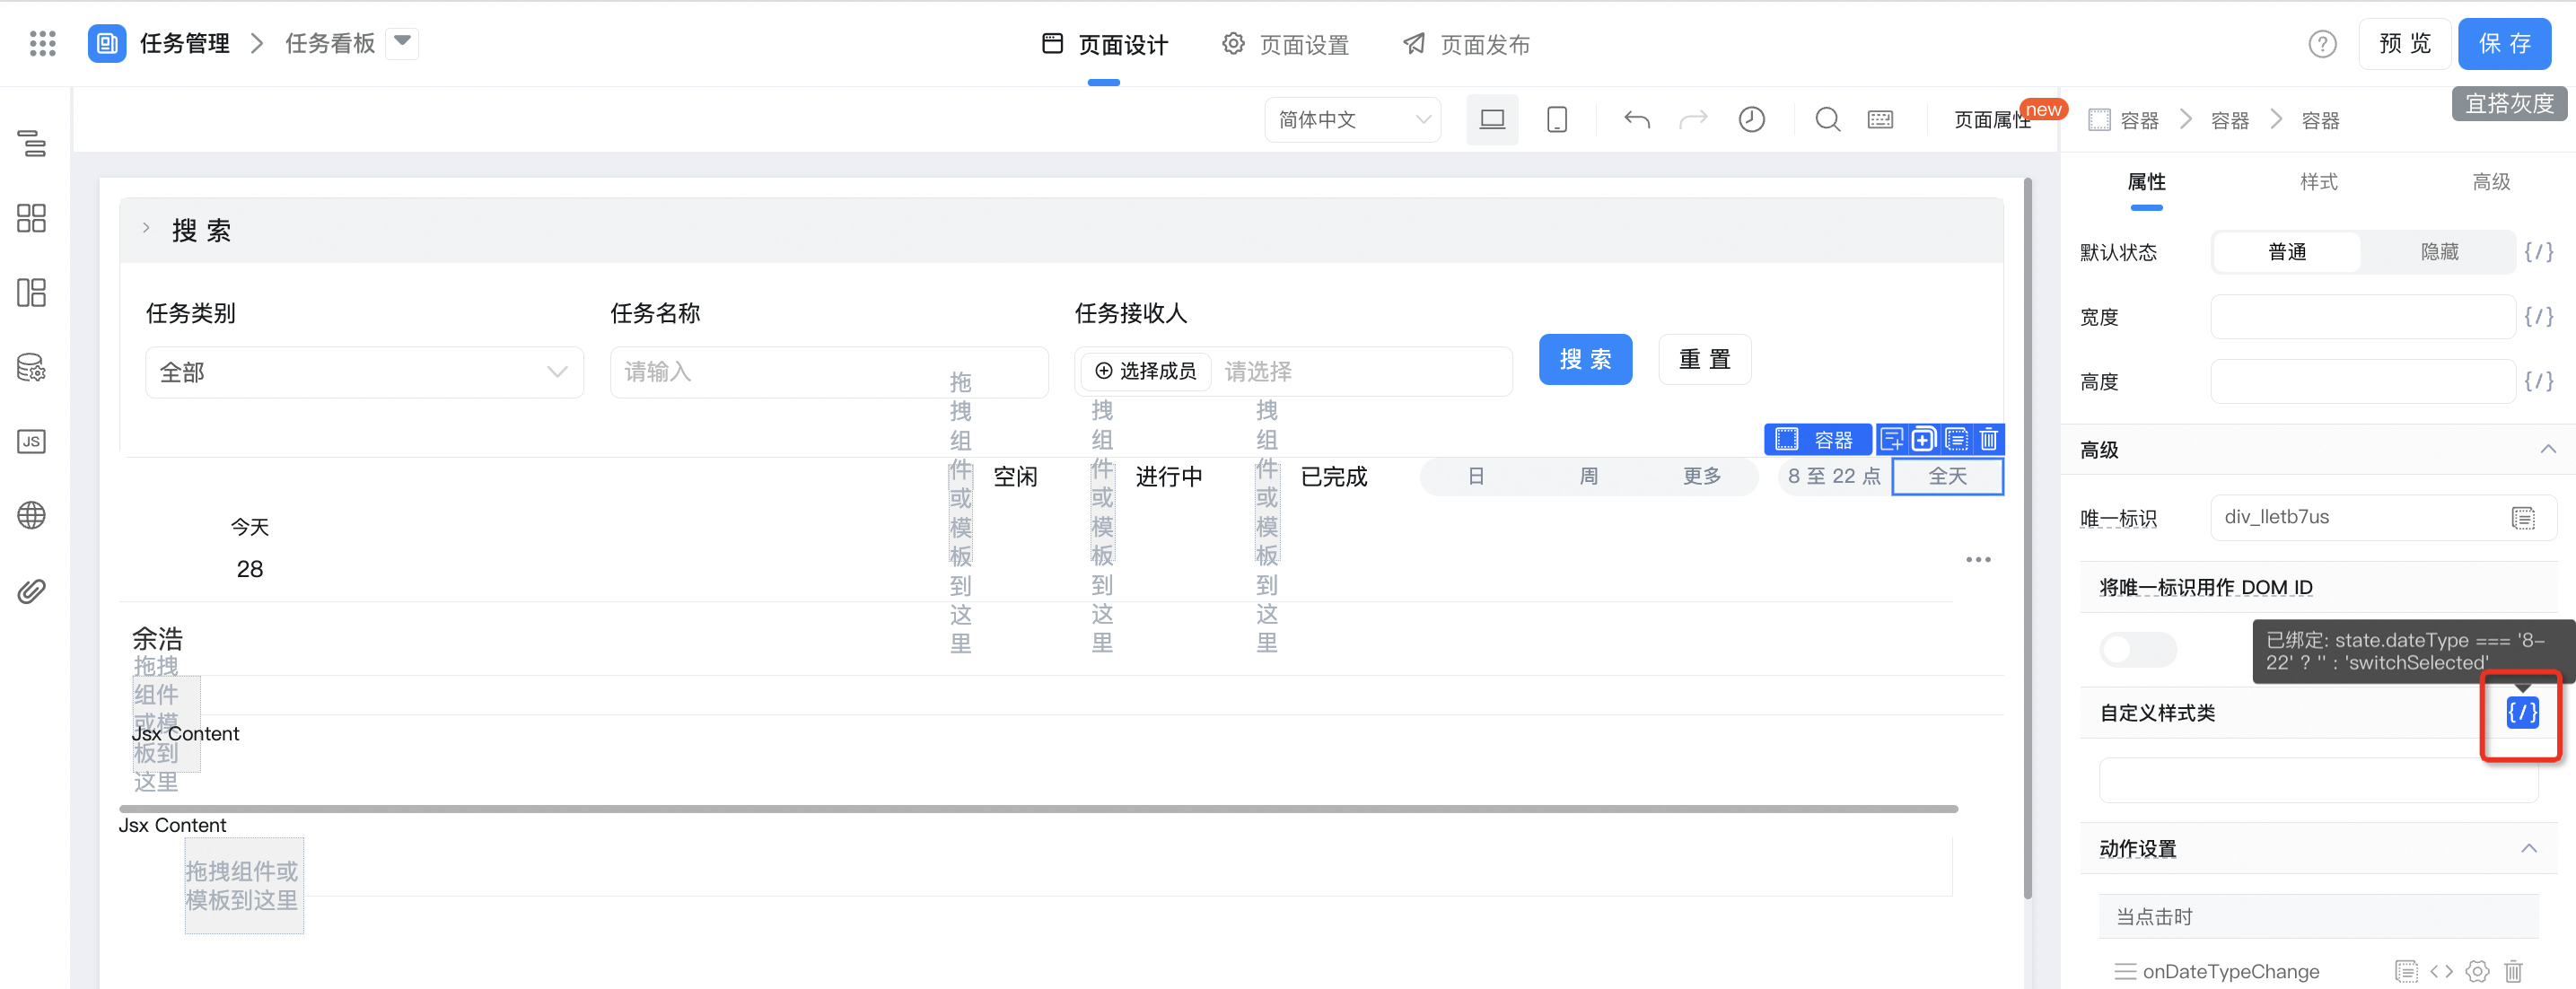Screen dimensions: 2576x989
Task: Delete selected container via trash icon
Action: click(1989, 439)
